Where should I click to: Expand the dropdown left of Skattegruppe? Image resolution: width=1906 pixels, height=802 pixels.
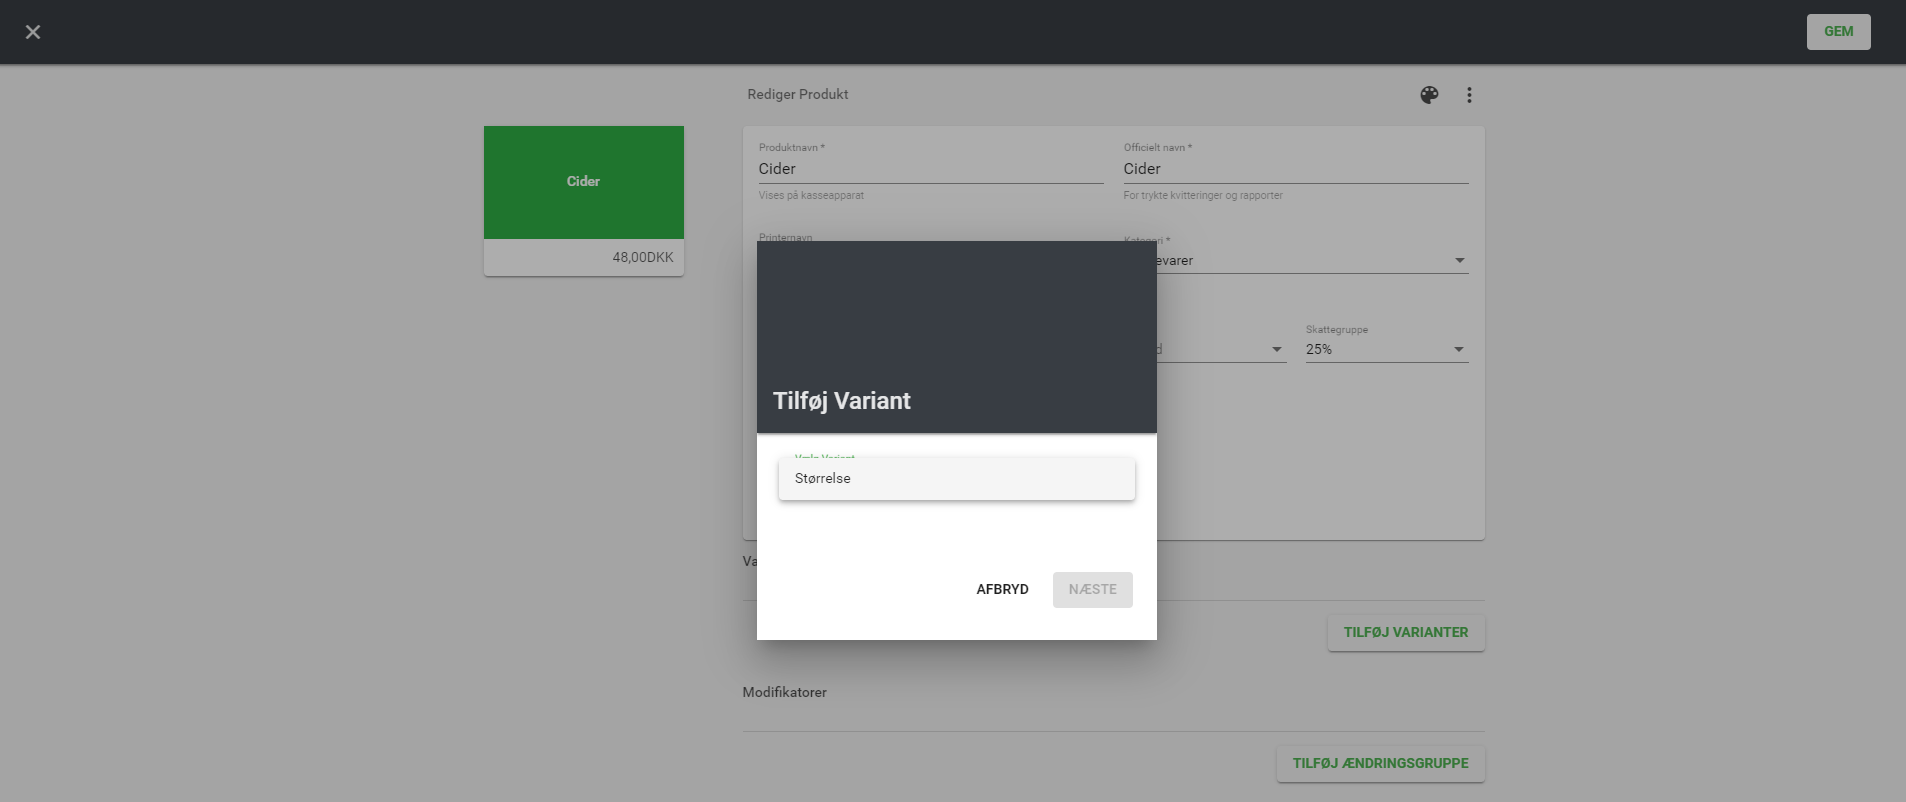(x=1275, y=350)
